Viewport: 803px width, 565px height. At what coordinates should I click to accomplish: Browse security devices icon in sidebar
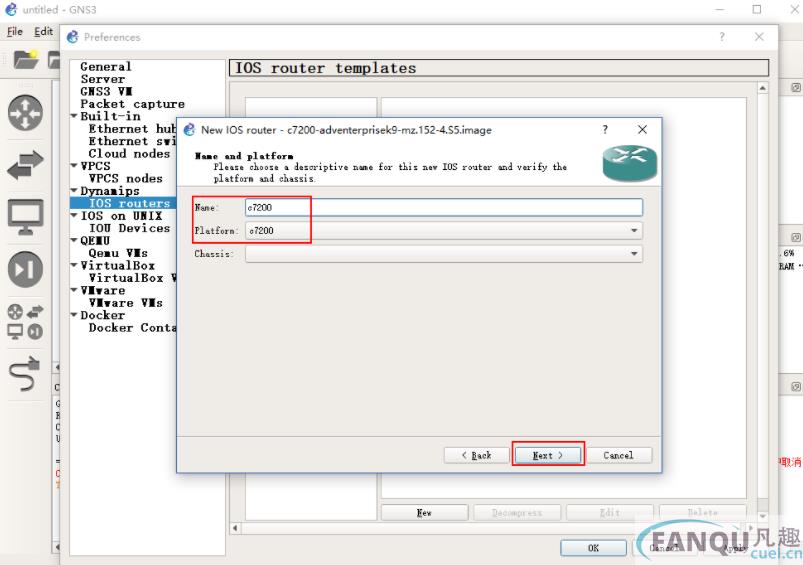25,269
